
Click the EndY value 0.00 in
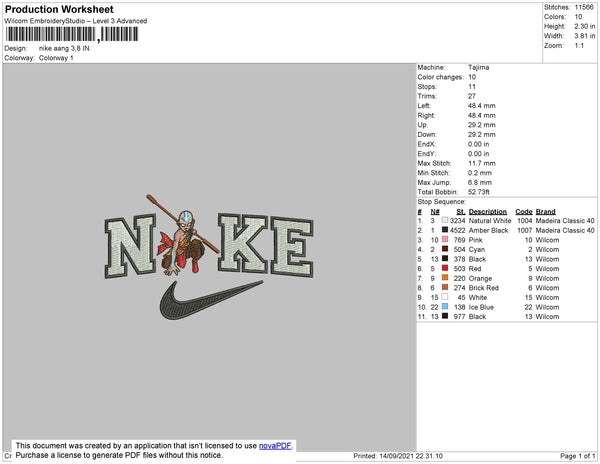(x=479, y=154)
